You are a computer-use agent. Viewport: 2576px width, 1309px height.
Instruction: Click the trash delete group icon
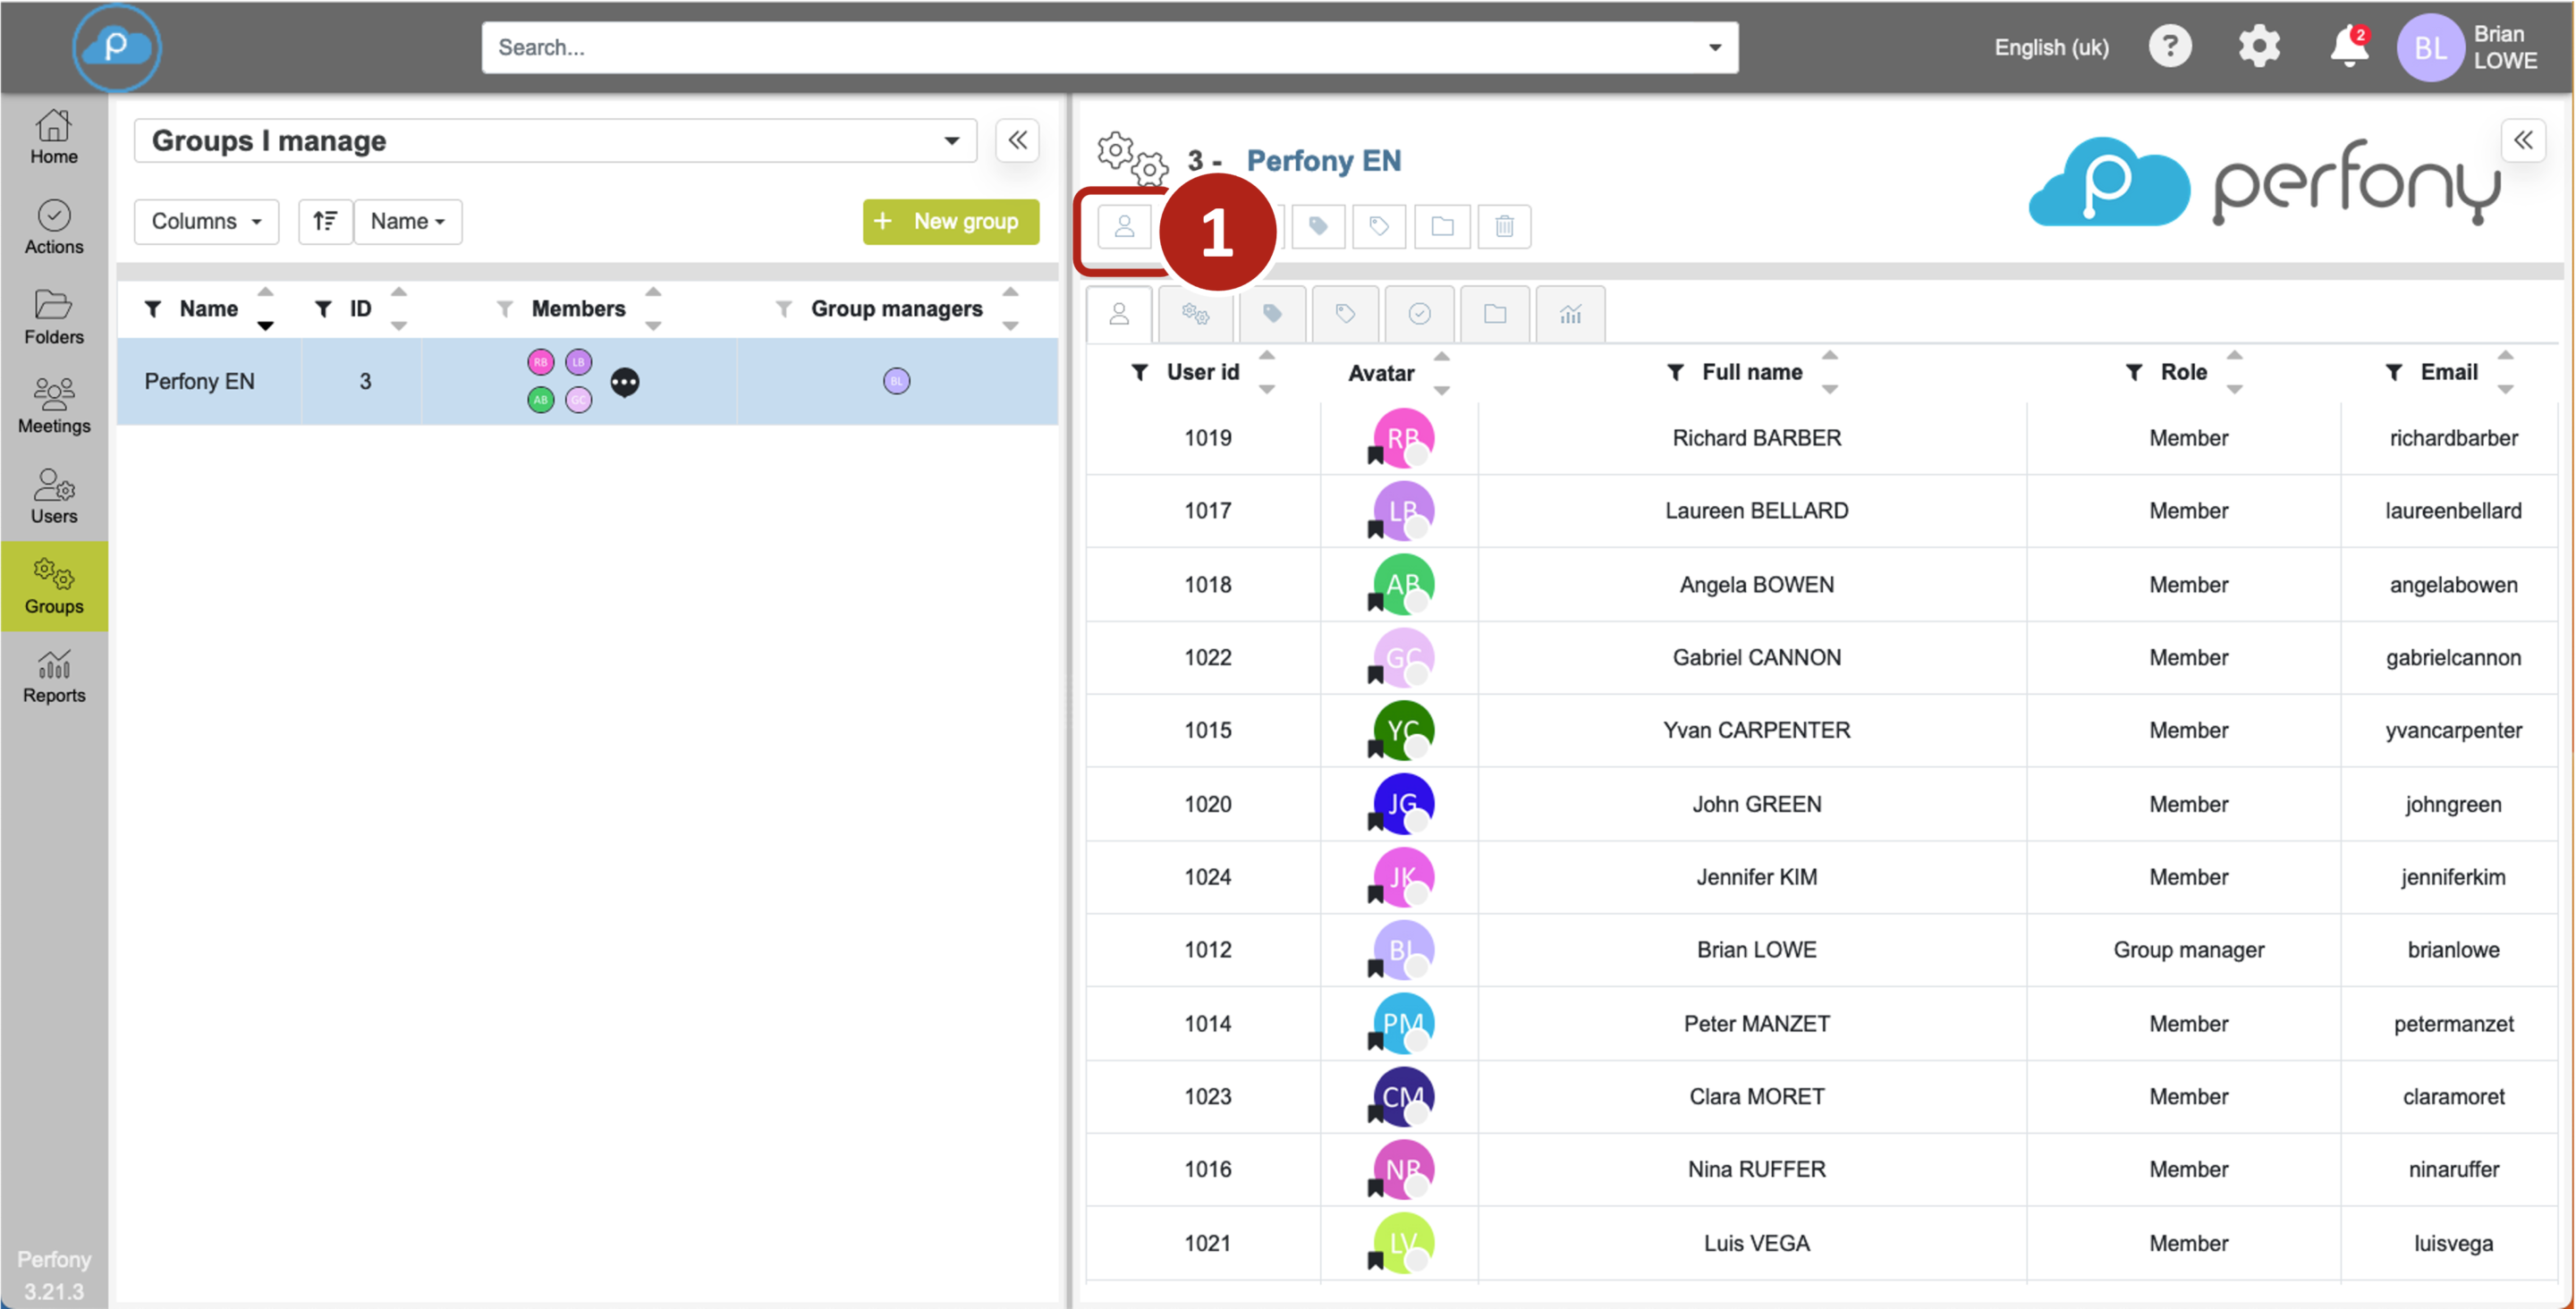(1503, 226)
